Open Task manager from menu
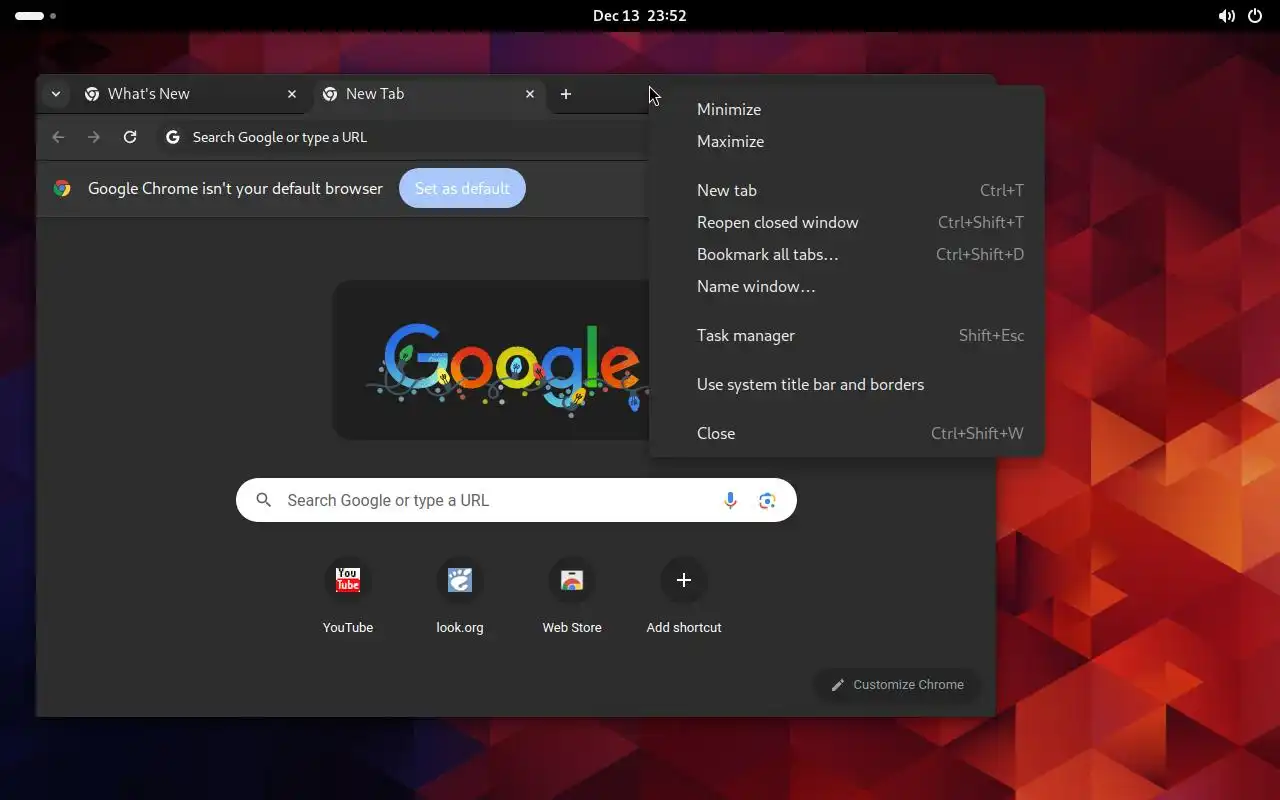Image resolution: width=1280 pixels, height=800 pixels. [846, 335]
